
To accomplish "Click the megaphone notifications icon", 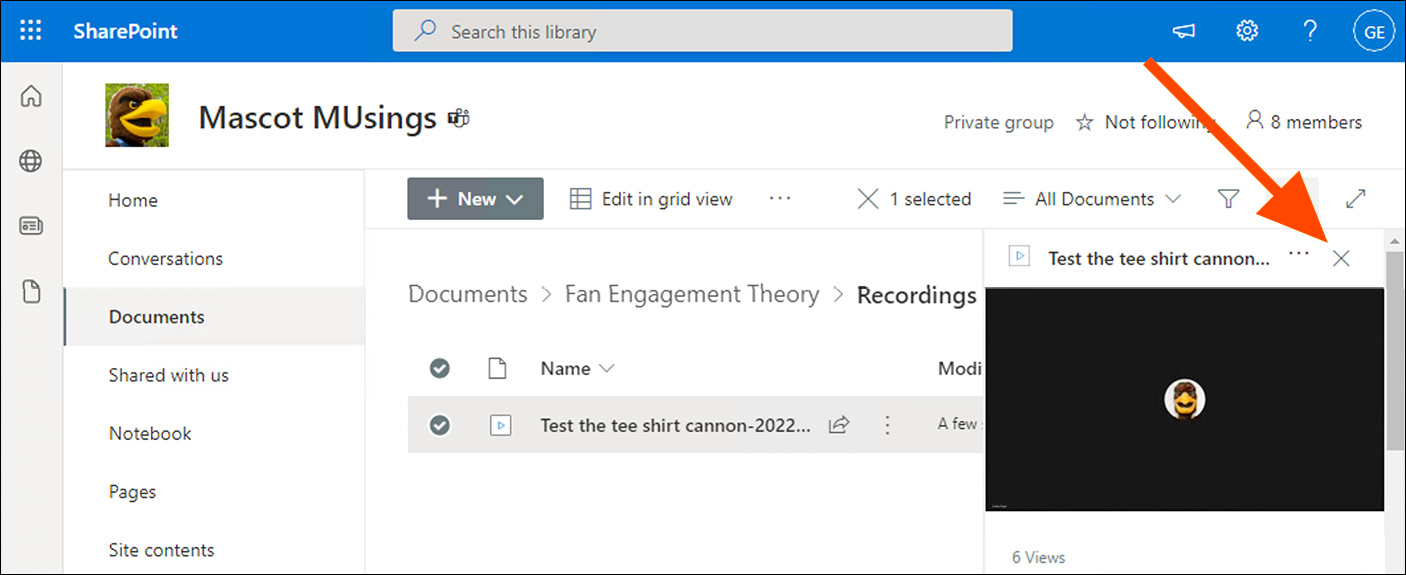I will click(x=1184, y=32).
